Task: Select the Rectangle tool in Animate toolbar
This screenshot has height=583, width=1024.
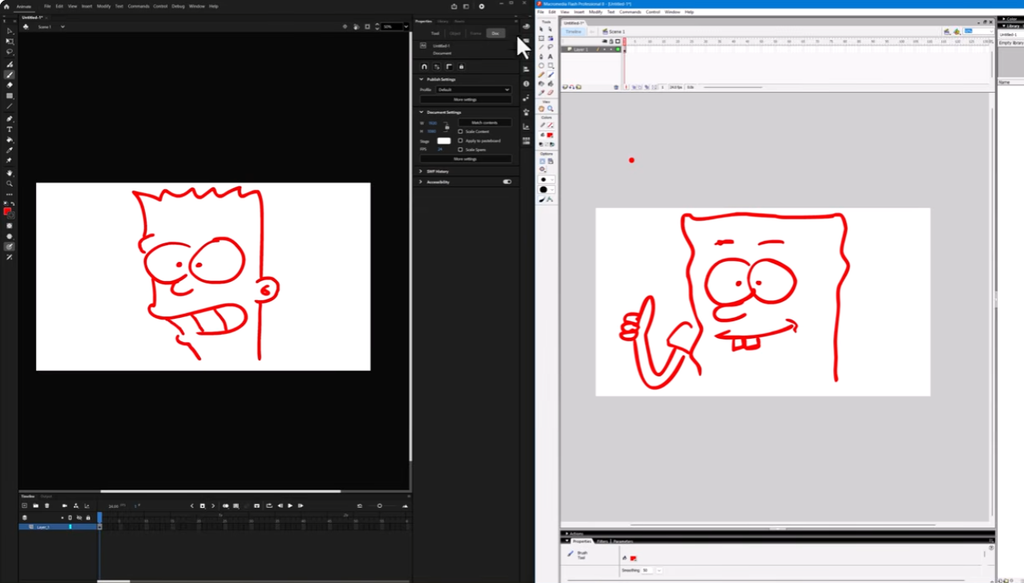Action: [x=9, y=95]
